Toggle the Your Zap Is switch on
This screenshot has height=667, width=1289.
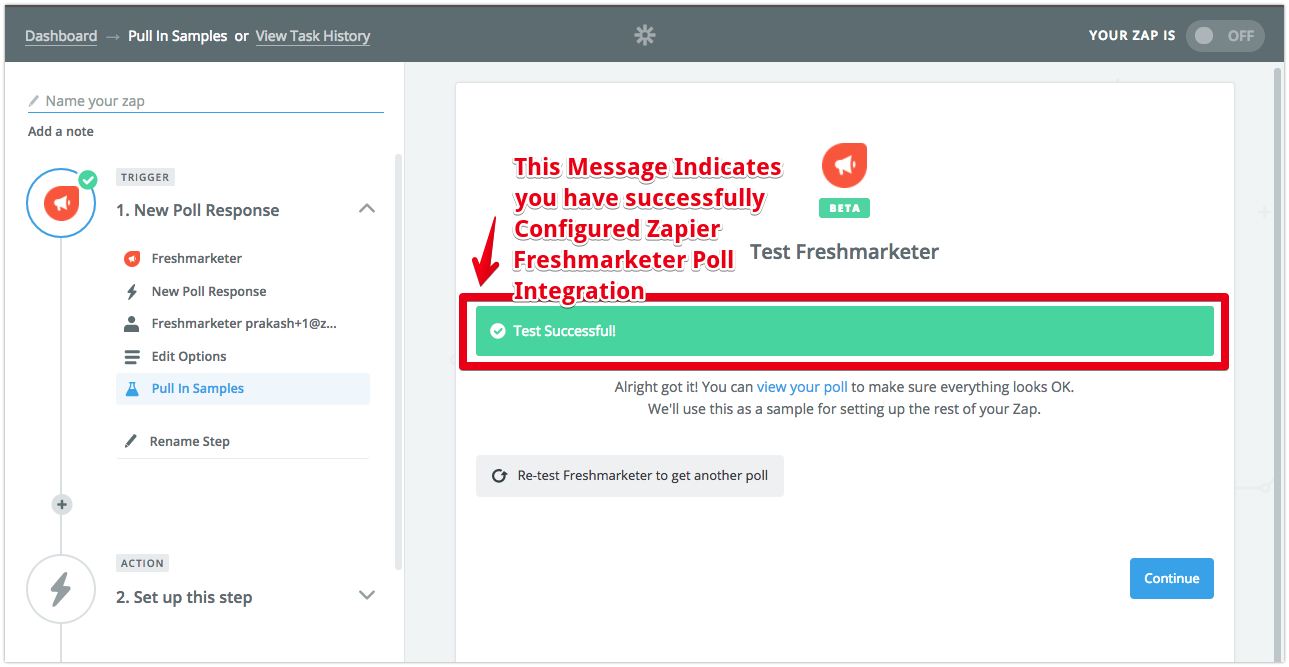(x=1225, y=36)
